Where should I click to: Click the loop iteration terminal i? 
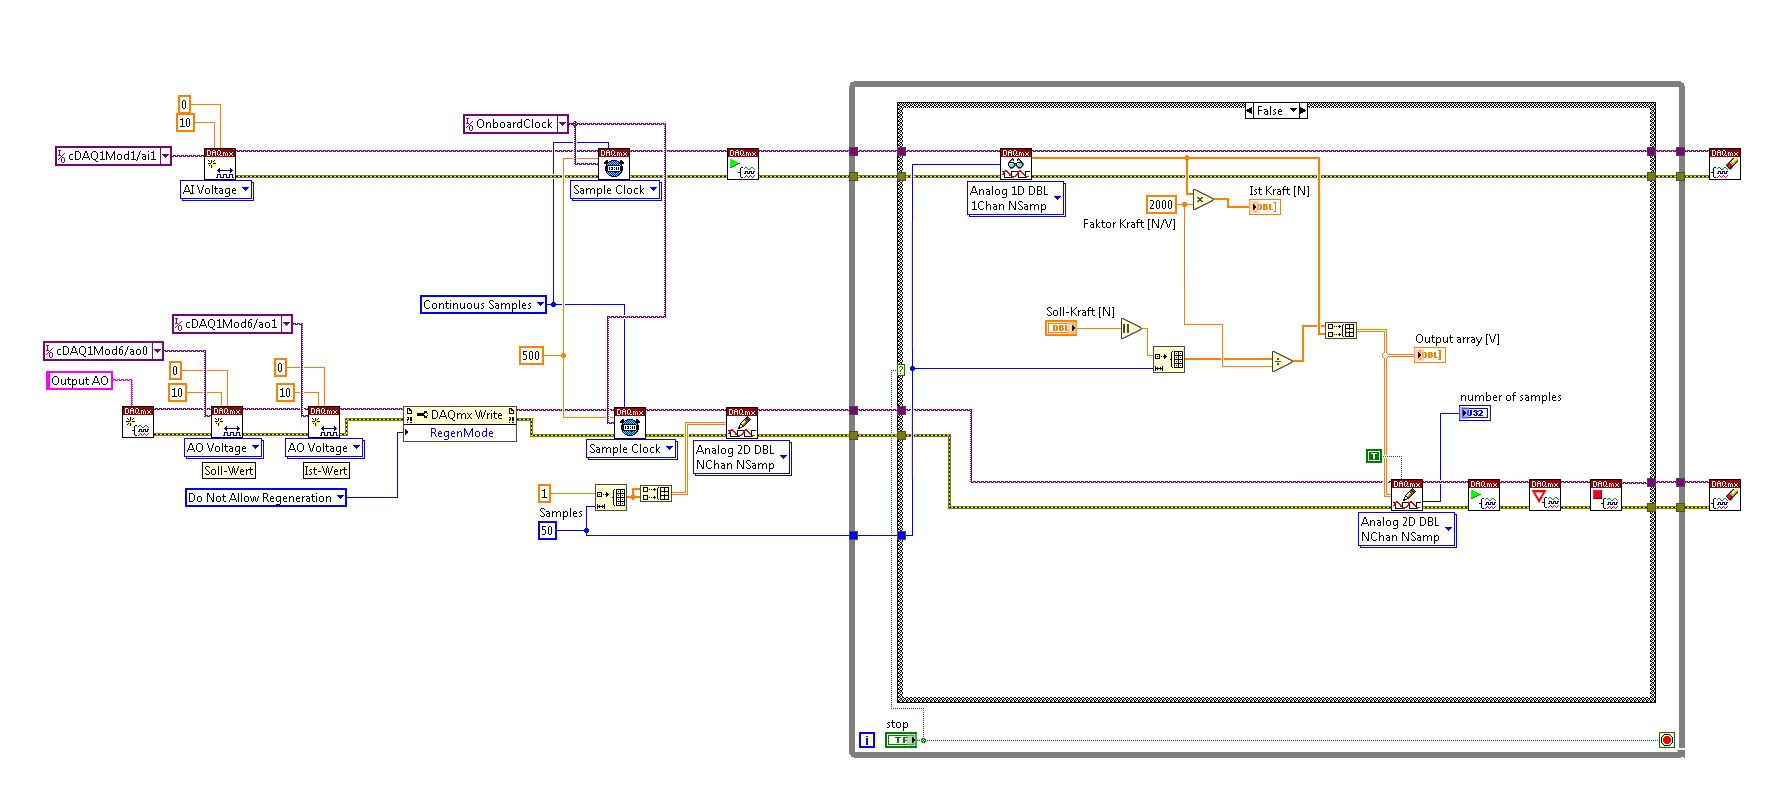[x=866, y=741]
